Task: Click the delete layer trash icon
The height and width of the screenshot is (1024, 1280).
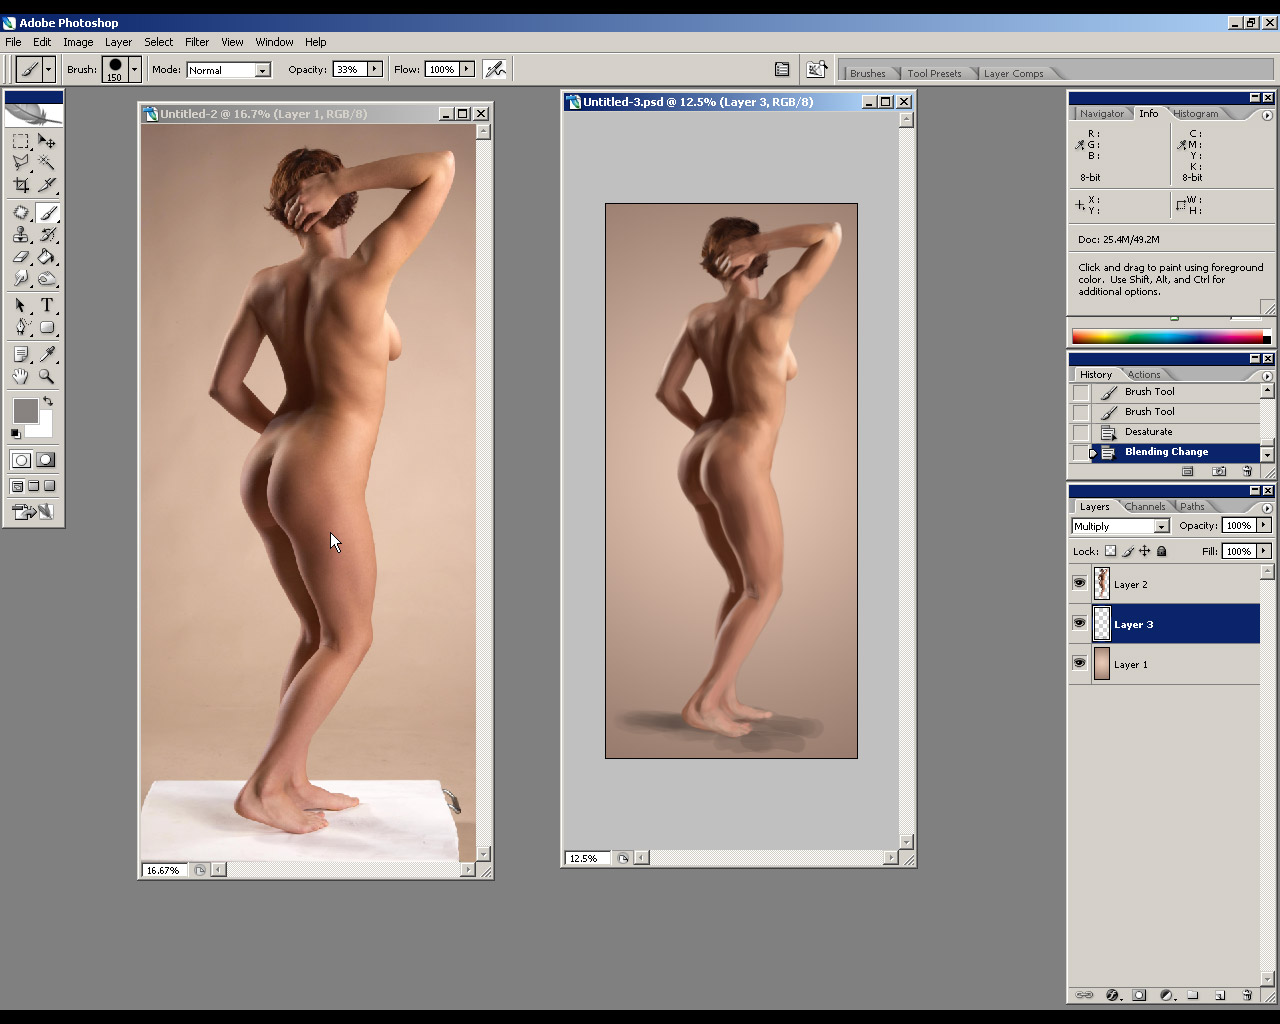Action: 1247,995
